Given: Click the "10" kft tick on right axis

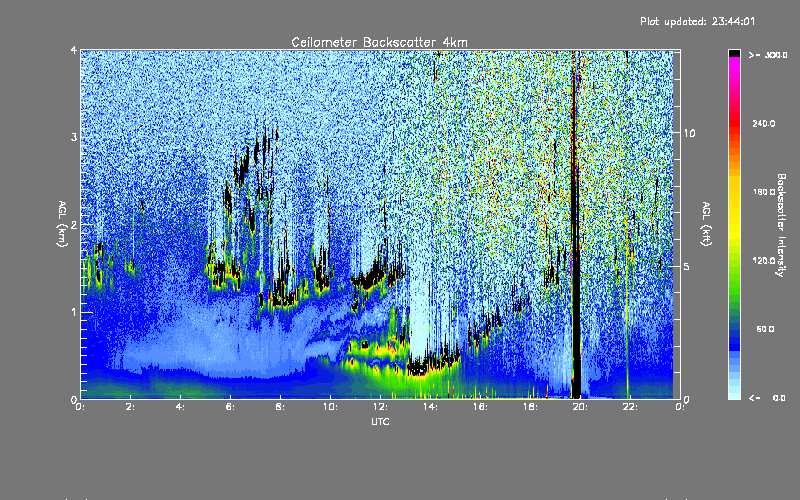Looking at the screenshot, I should tap(689, 133).
